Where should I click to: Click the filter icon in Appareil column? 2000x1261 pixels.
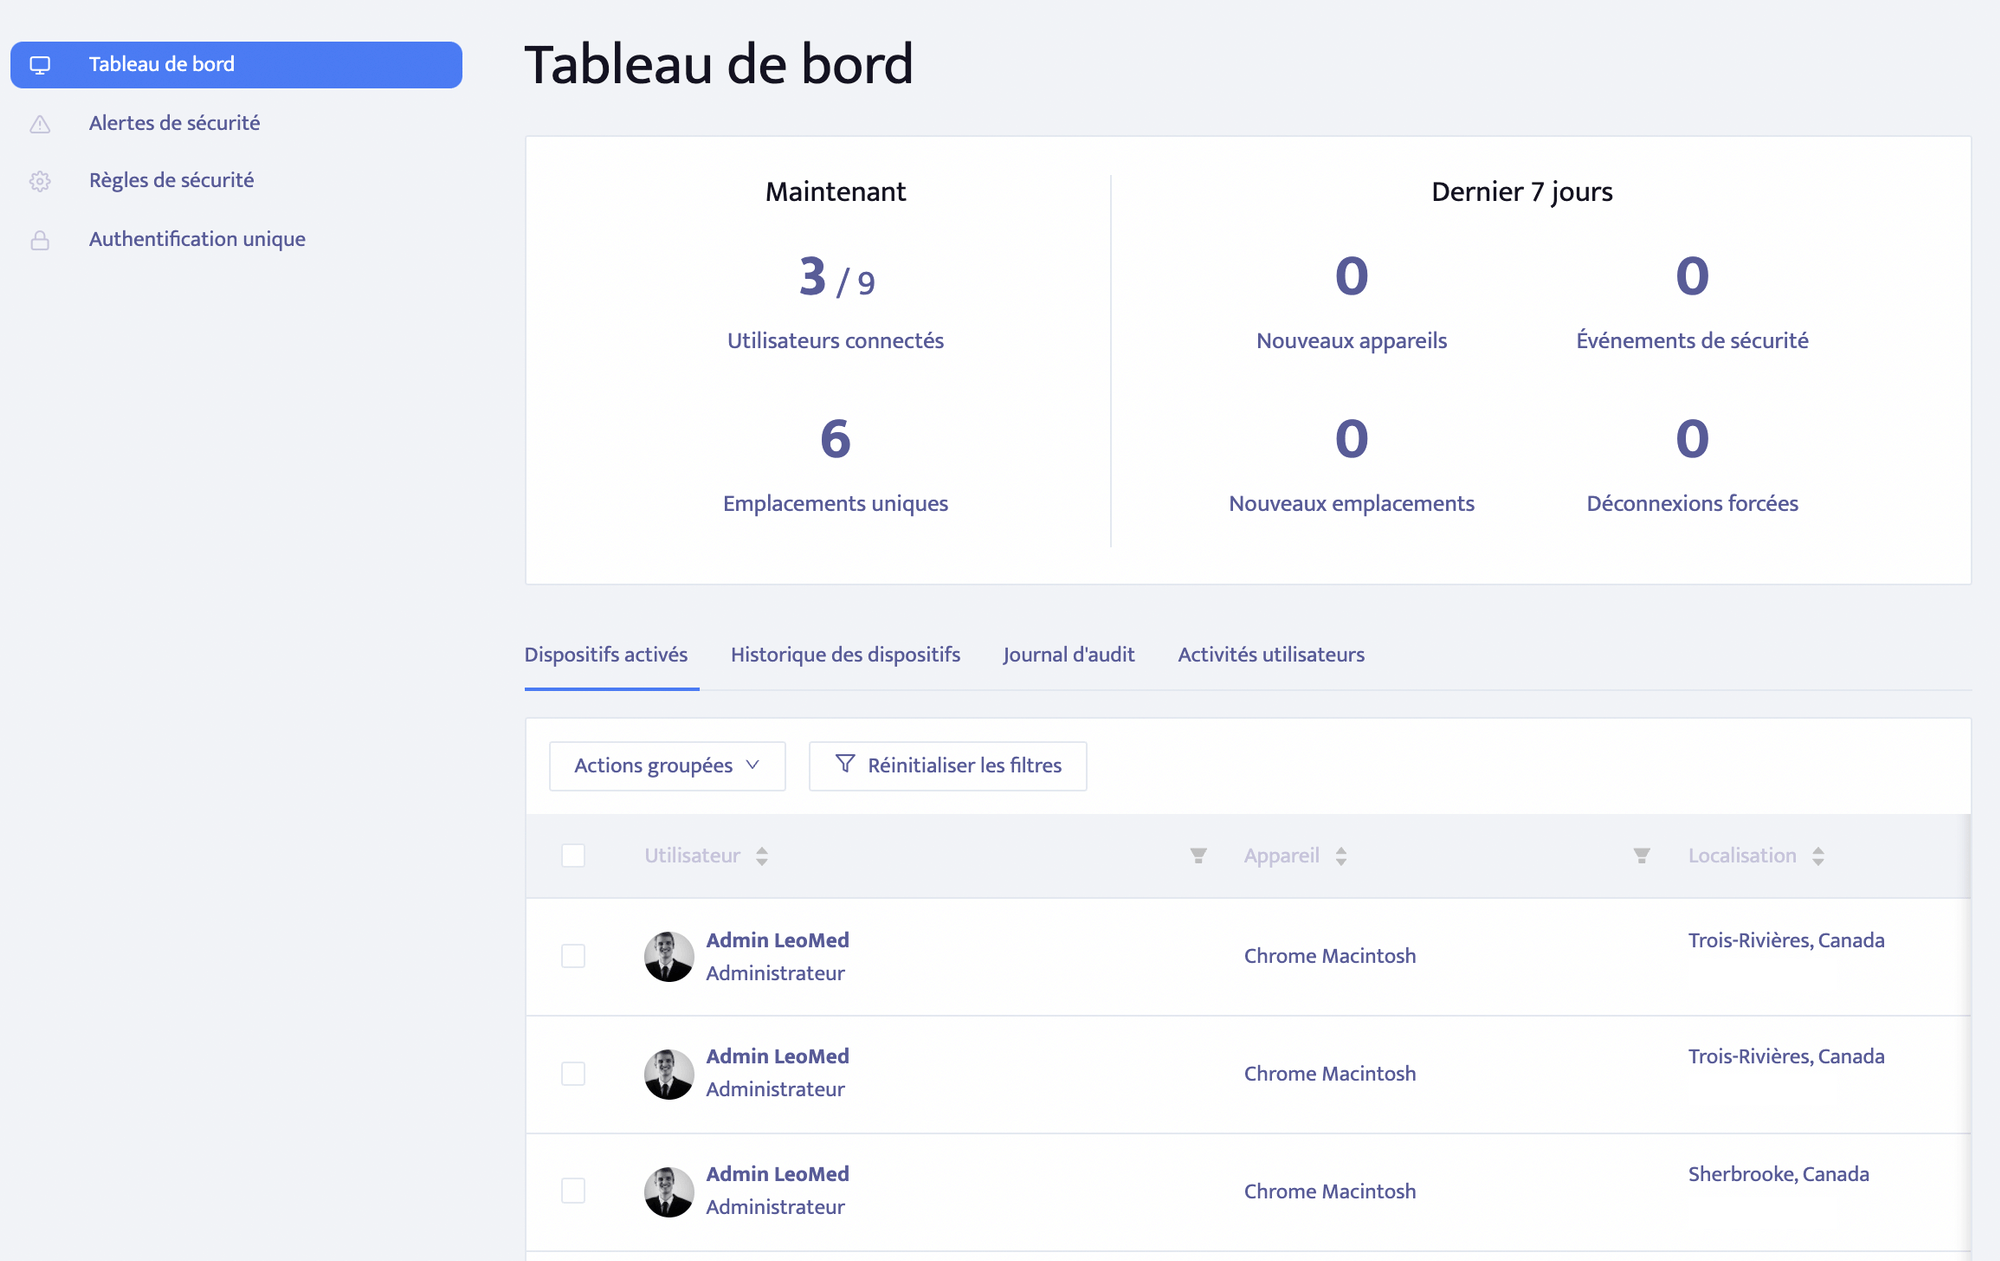coord(1641,856)
